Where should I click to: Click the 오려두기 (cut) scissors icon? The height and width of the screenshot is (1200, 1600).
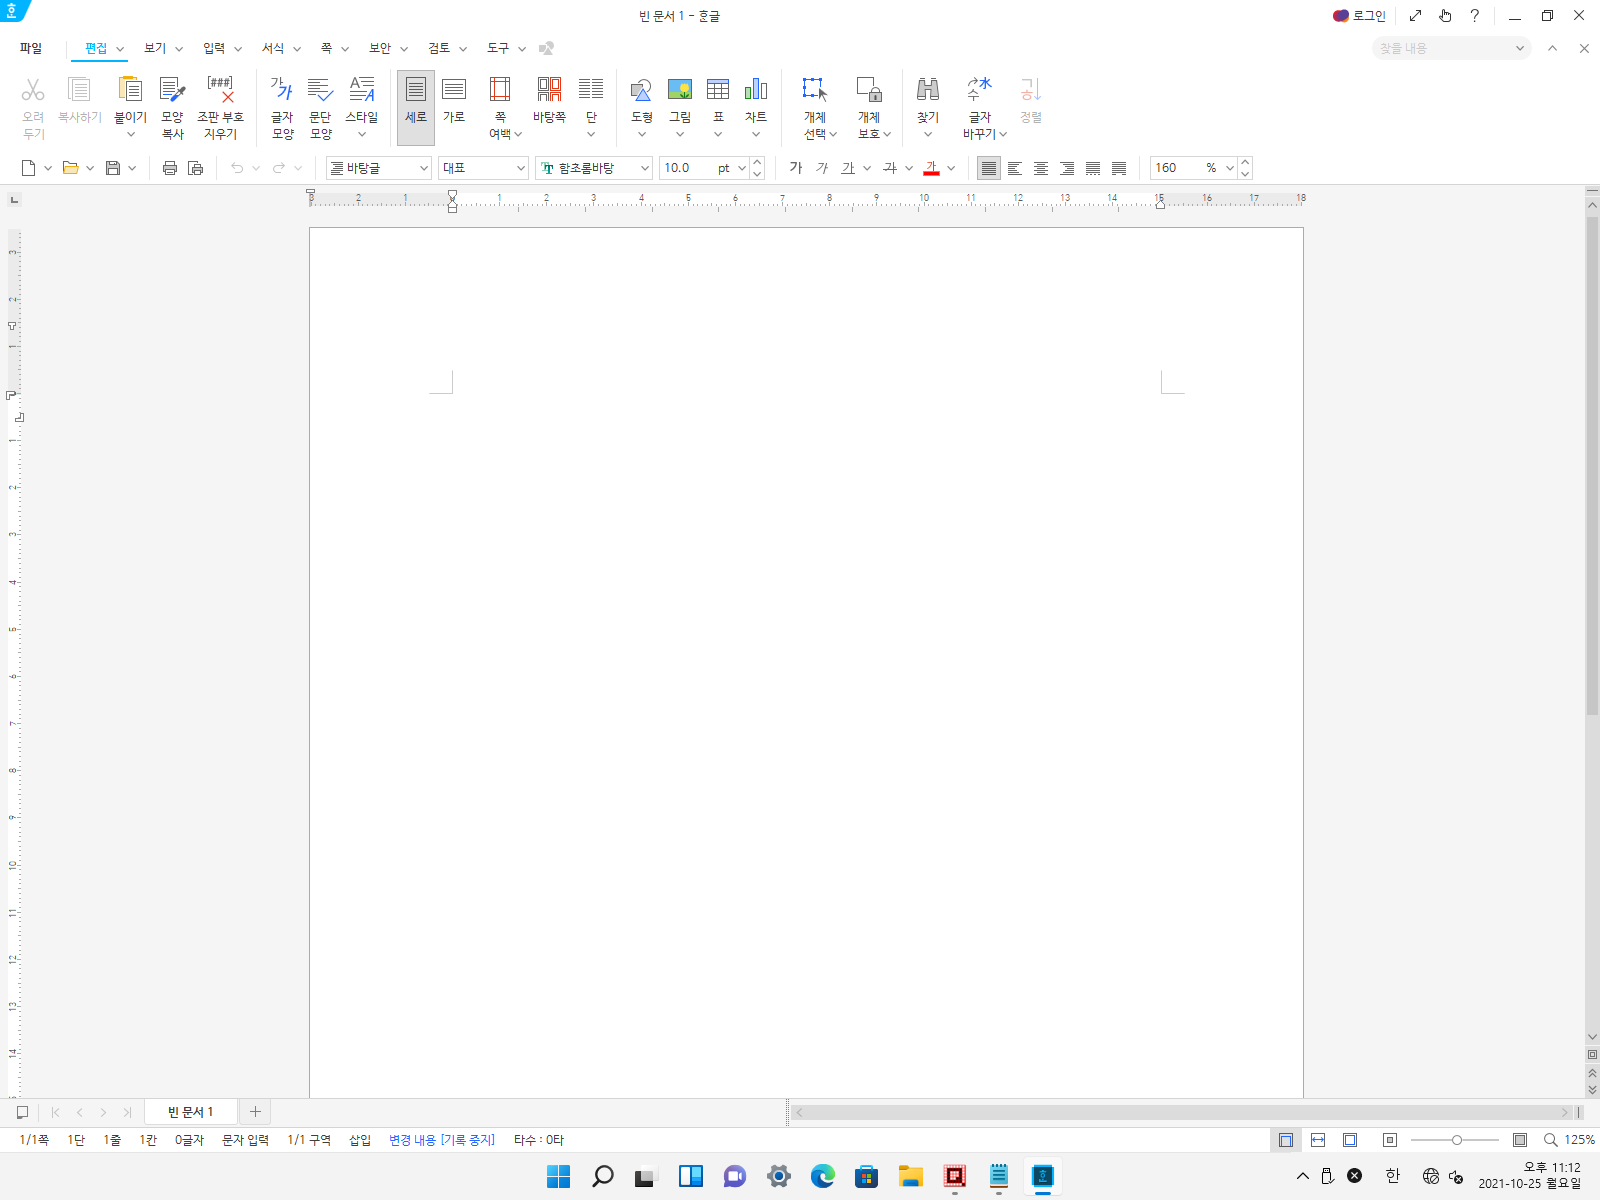point(33,90)
